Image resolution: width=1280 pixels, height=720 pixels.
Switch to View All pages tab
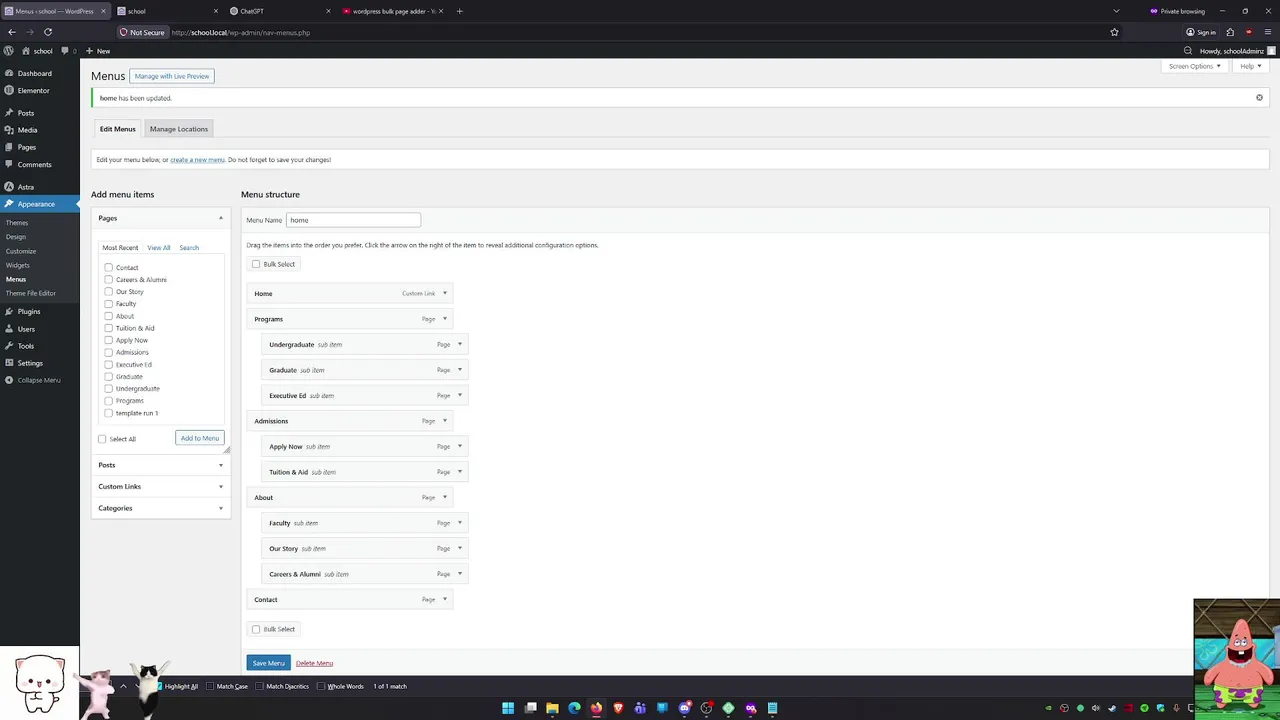coord(159,247)
